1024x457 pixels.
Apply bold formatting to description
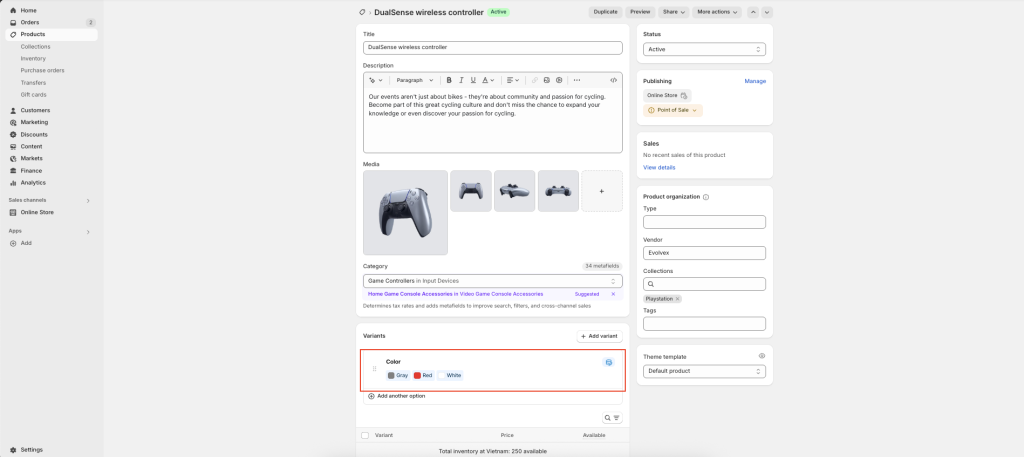449,80
